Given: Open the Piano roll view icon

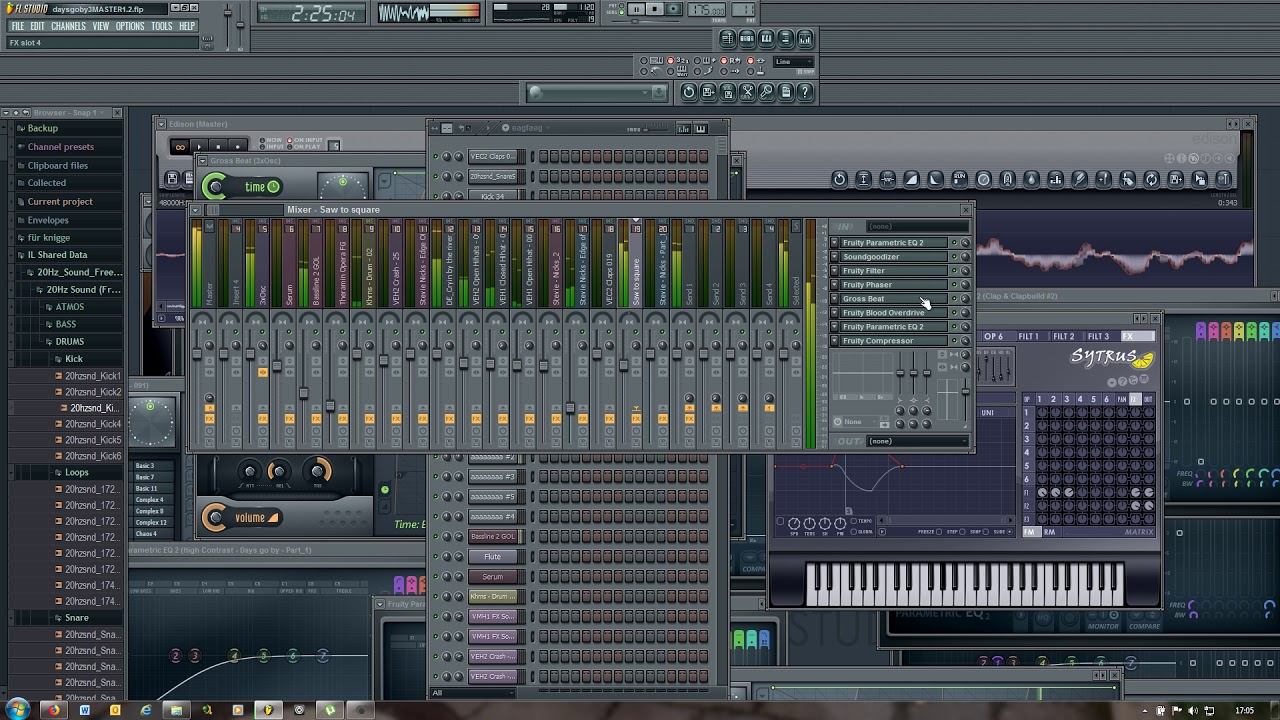Looking at the screenshot, I should (766, 38).
